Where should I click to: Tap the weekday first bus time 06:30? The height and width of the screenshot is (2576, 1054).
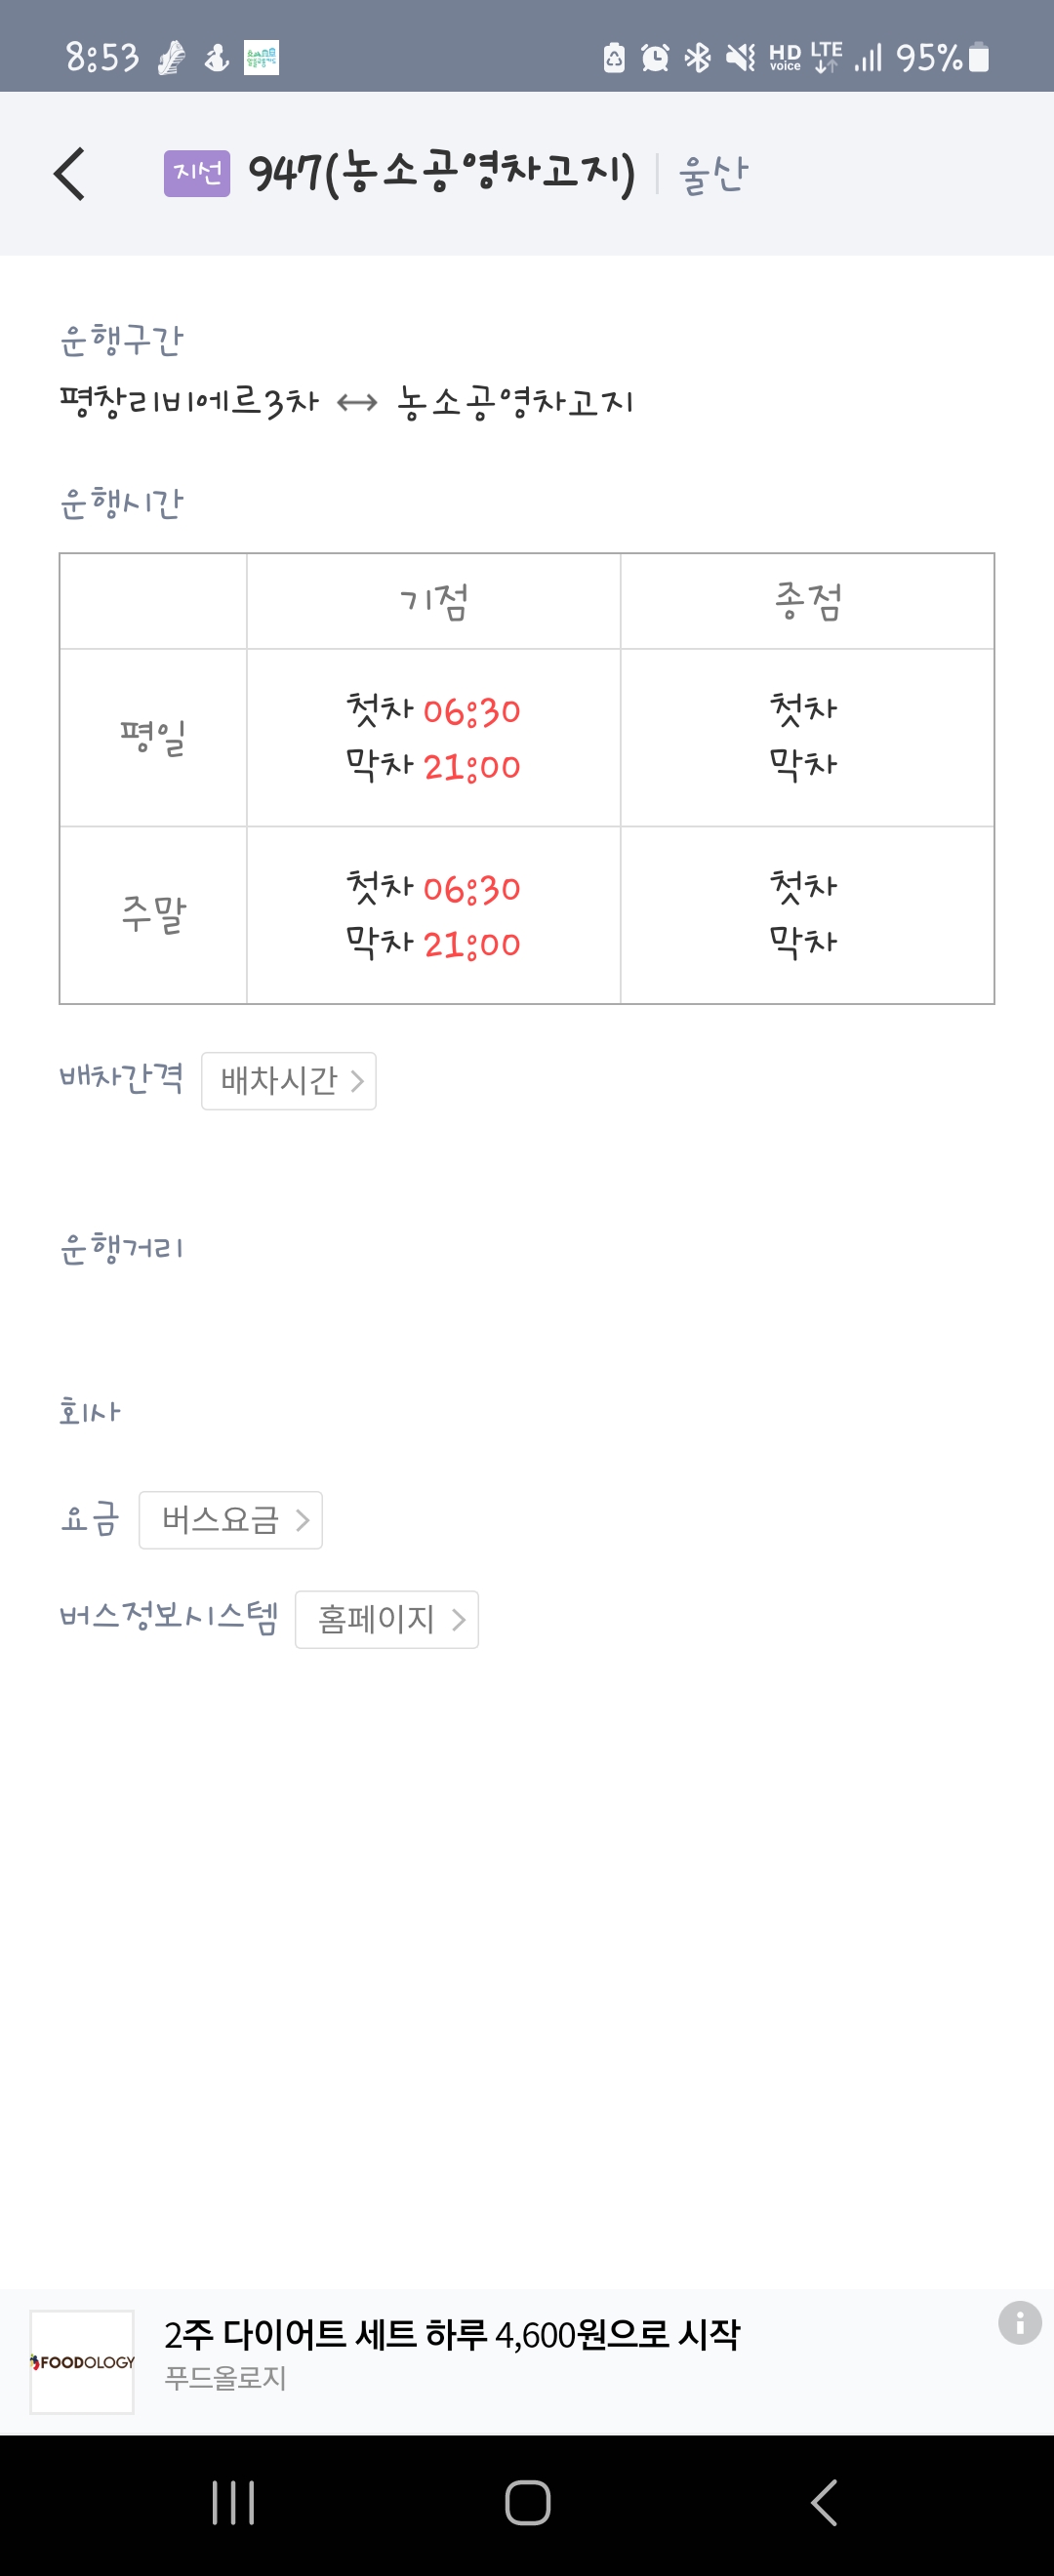[x=472, y=712]
